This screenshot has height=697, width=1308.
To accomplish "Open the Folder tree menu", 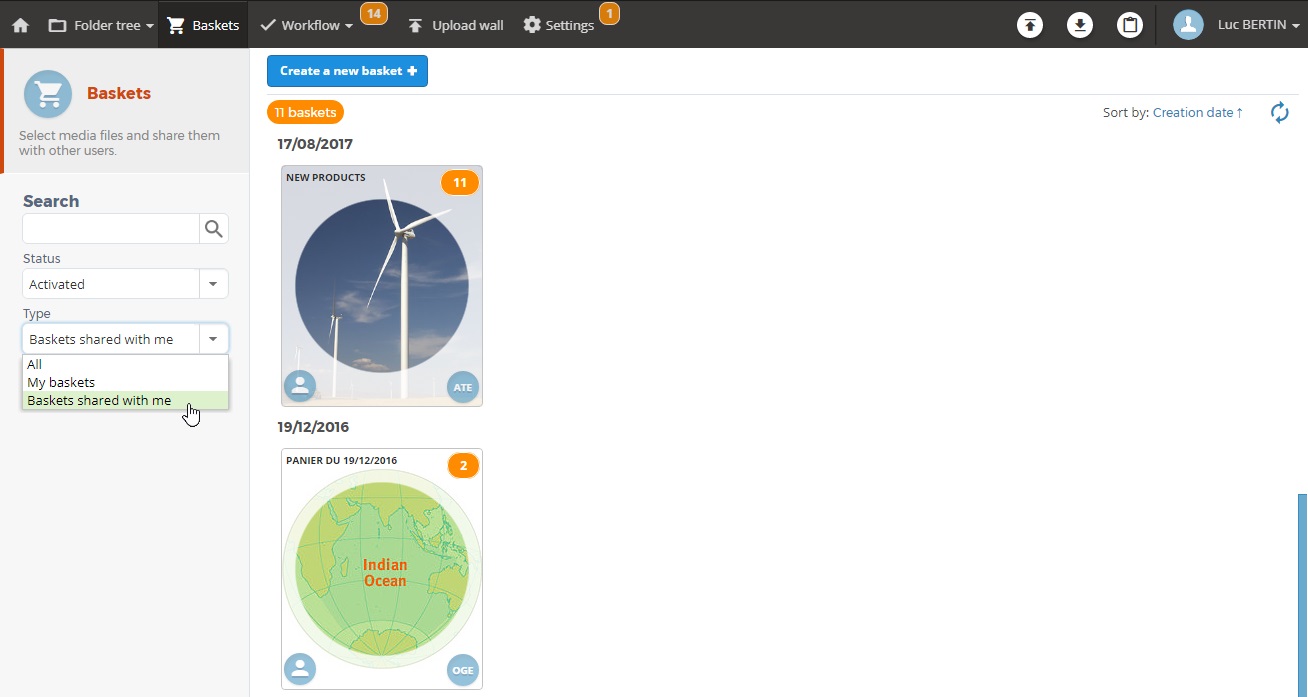I will (x=100, y=25).
